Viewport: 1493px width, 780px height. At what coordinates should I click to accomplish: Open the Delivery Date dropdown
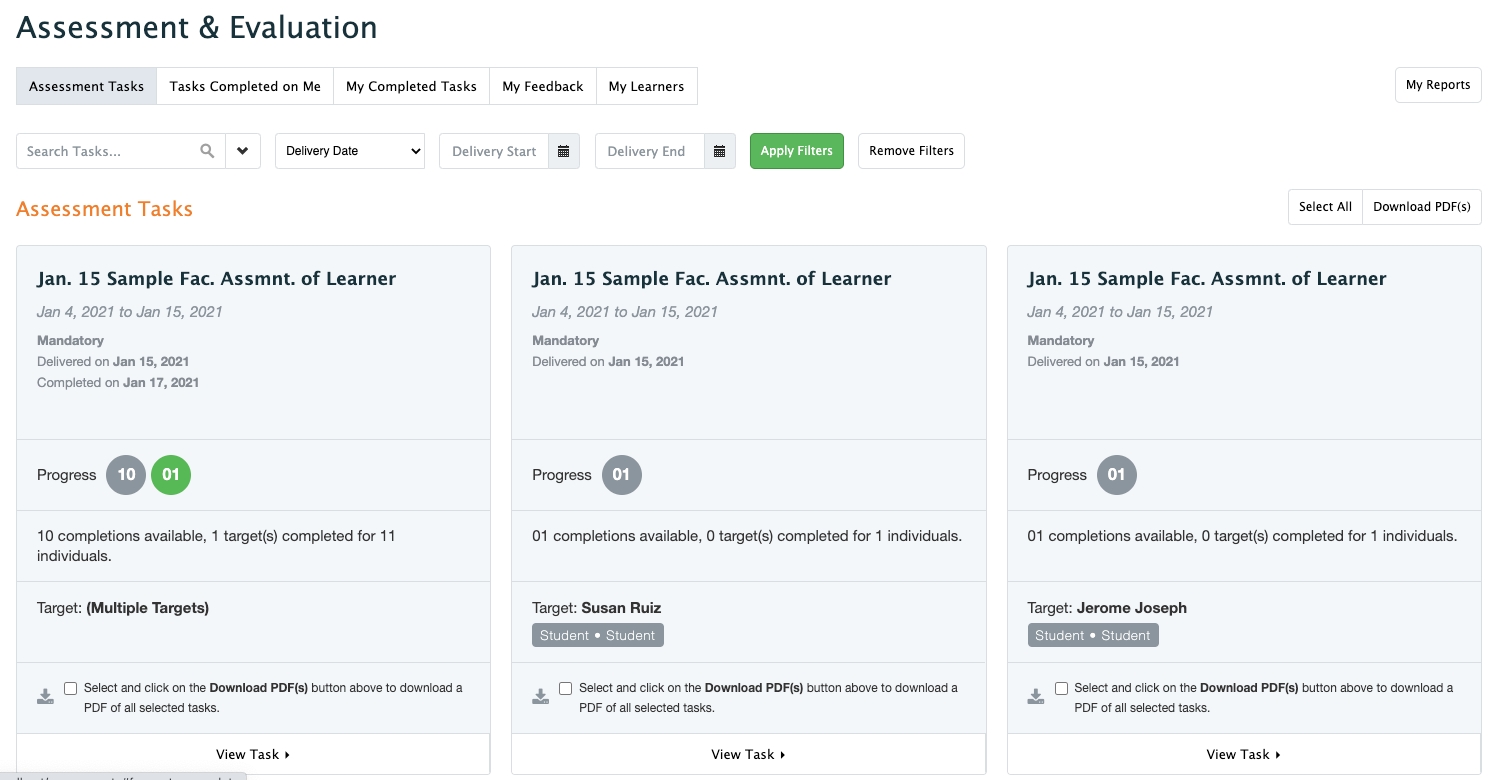[350, 151]
